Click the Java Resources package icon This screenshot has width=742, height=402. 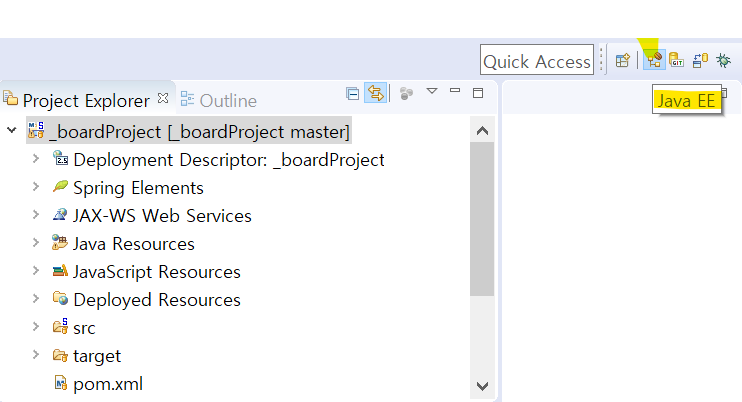[60, 242]
